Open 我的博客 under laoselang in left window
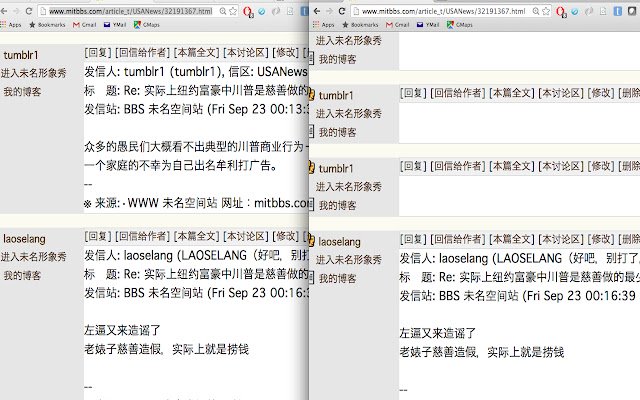Image resolution: width=640 pixels, height=400 pixels. [22, 276]
